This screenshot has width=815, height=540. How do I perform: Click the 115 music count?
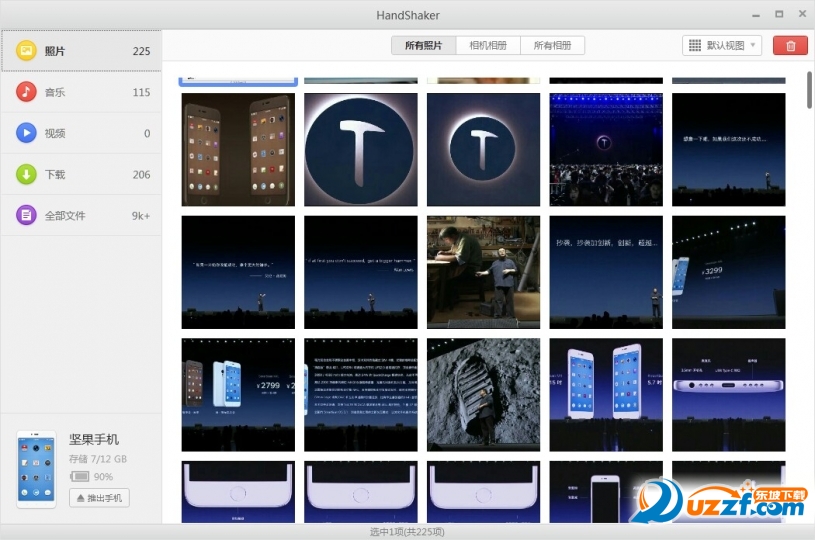(141, 92)
